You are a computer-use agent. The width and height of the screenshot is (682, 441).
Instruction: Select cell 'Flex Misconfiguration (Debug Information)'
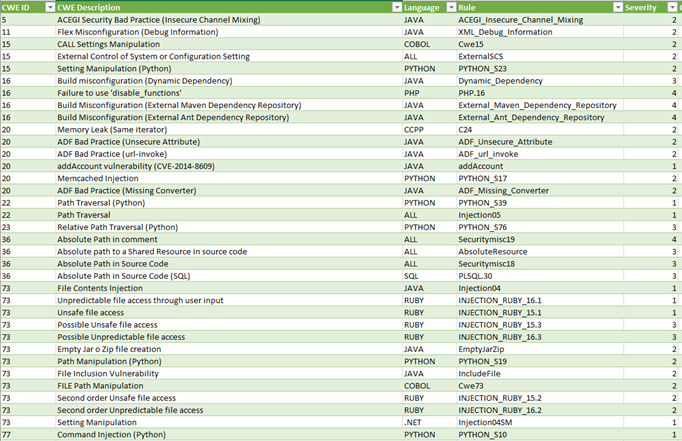click(x=229, y=32)
